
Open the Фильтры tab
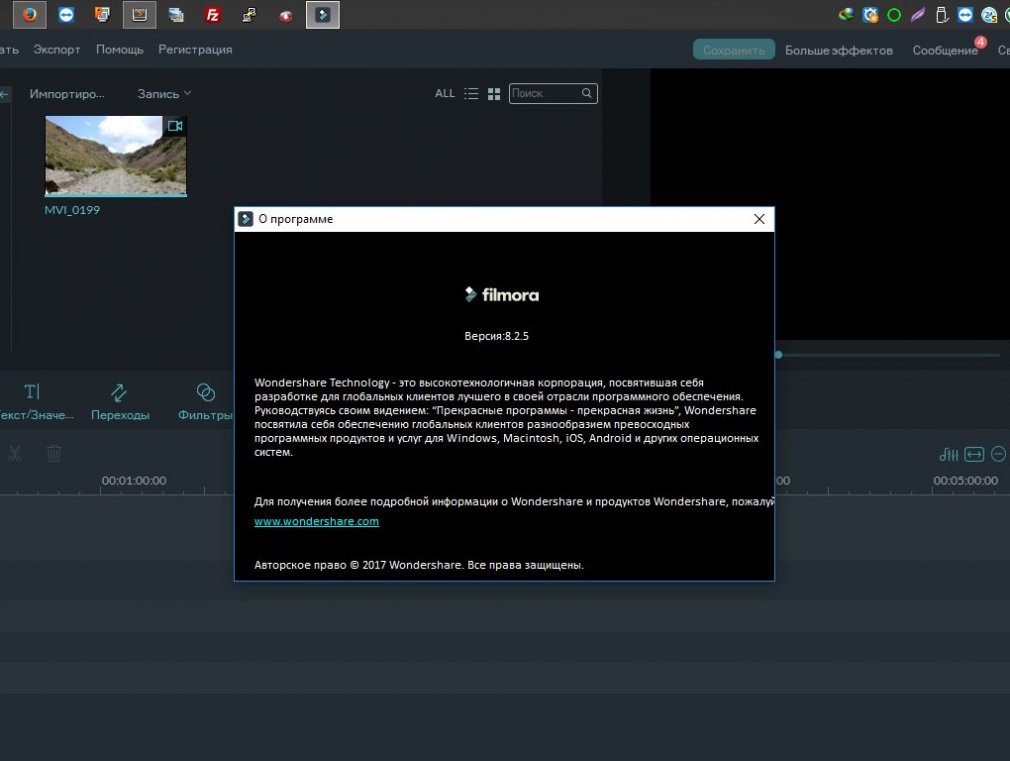point(205,401)
